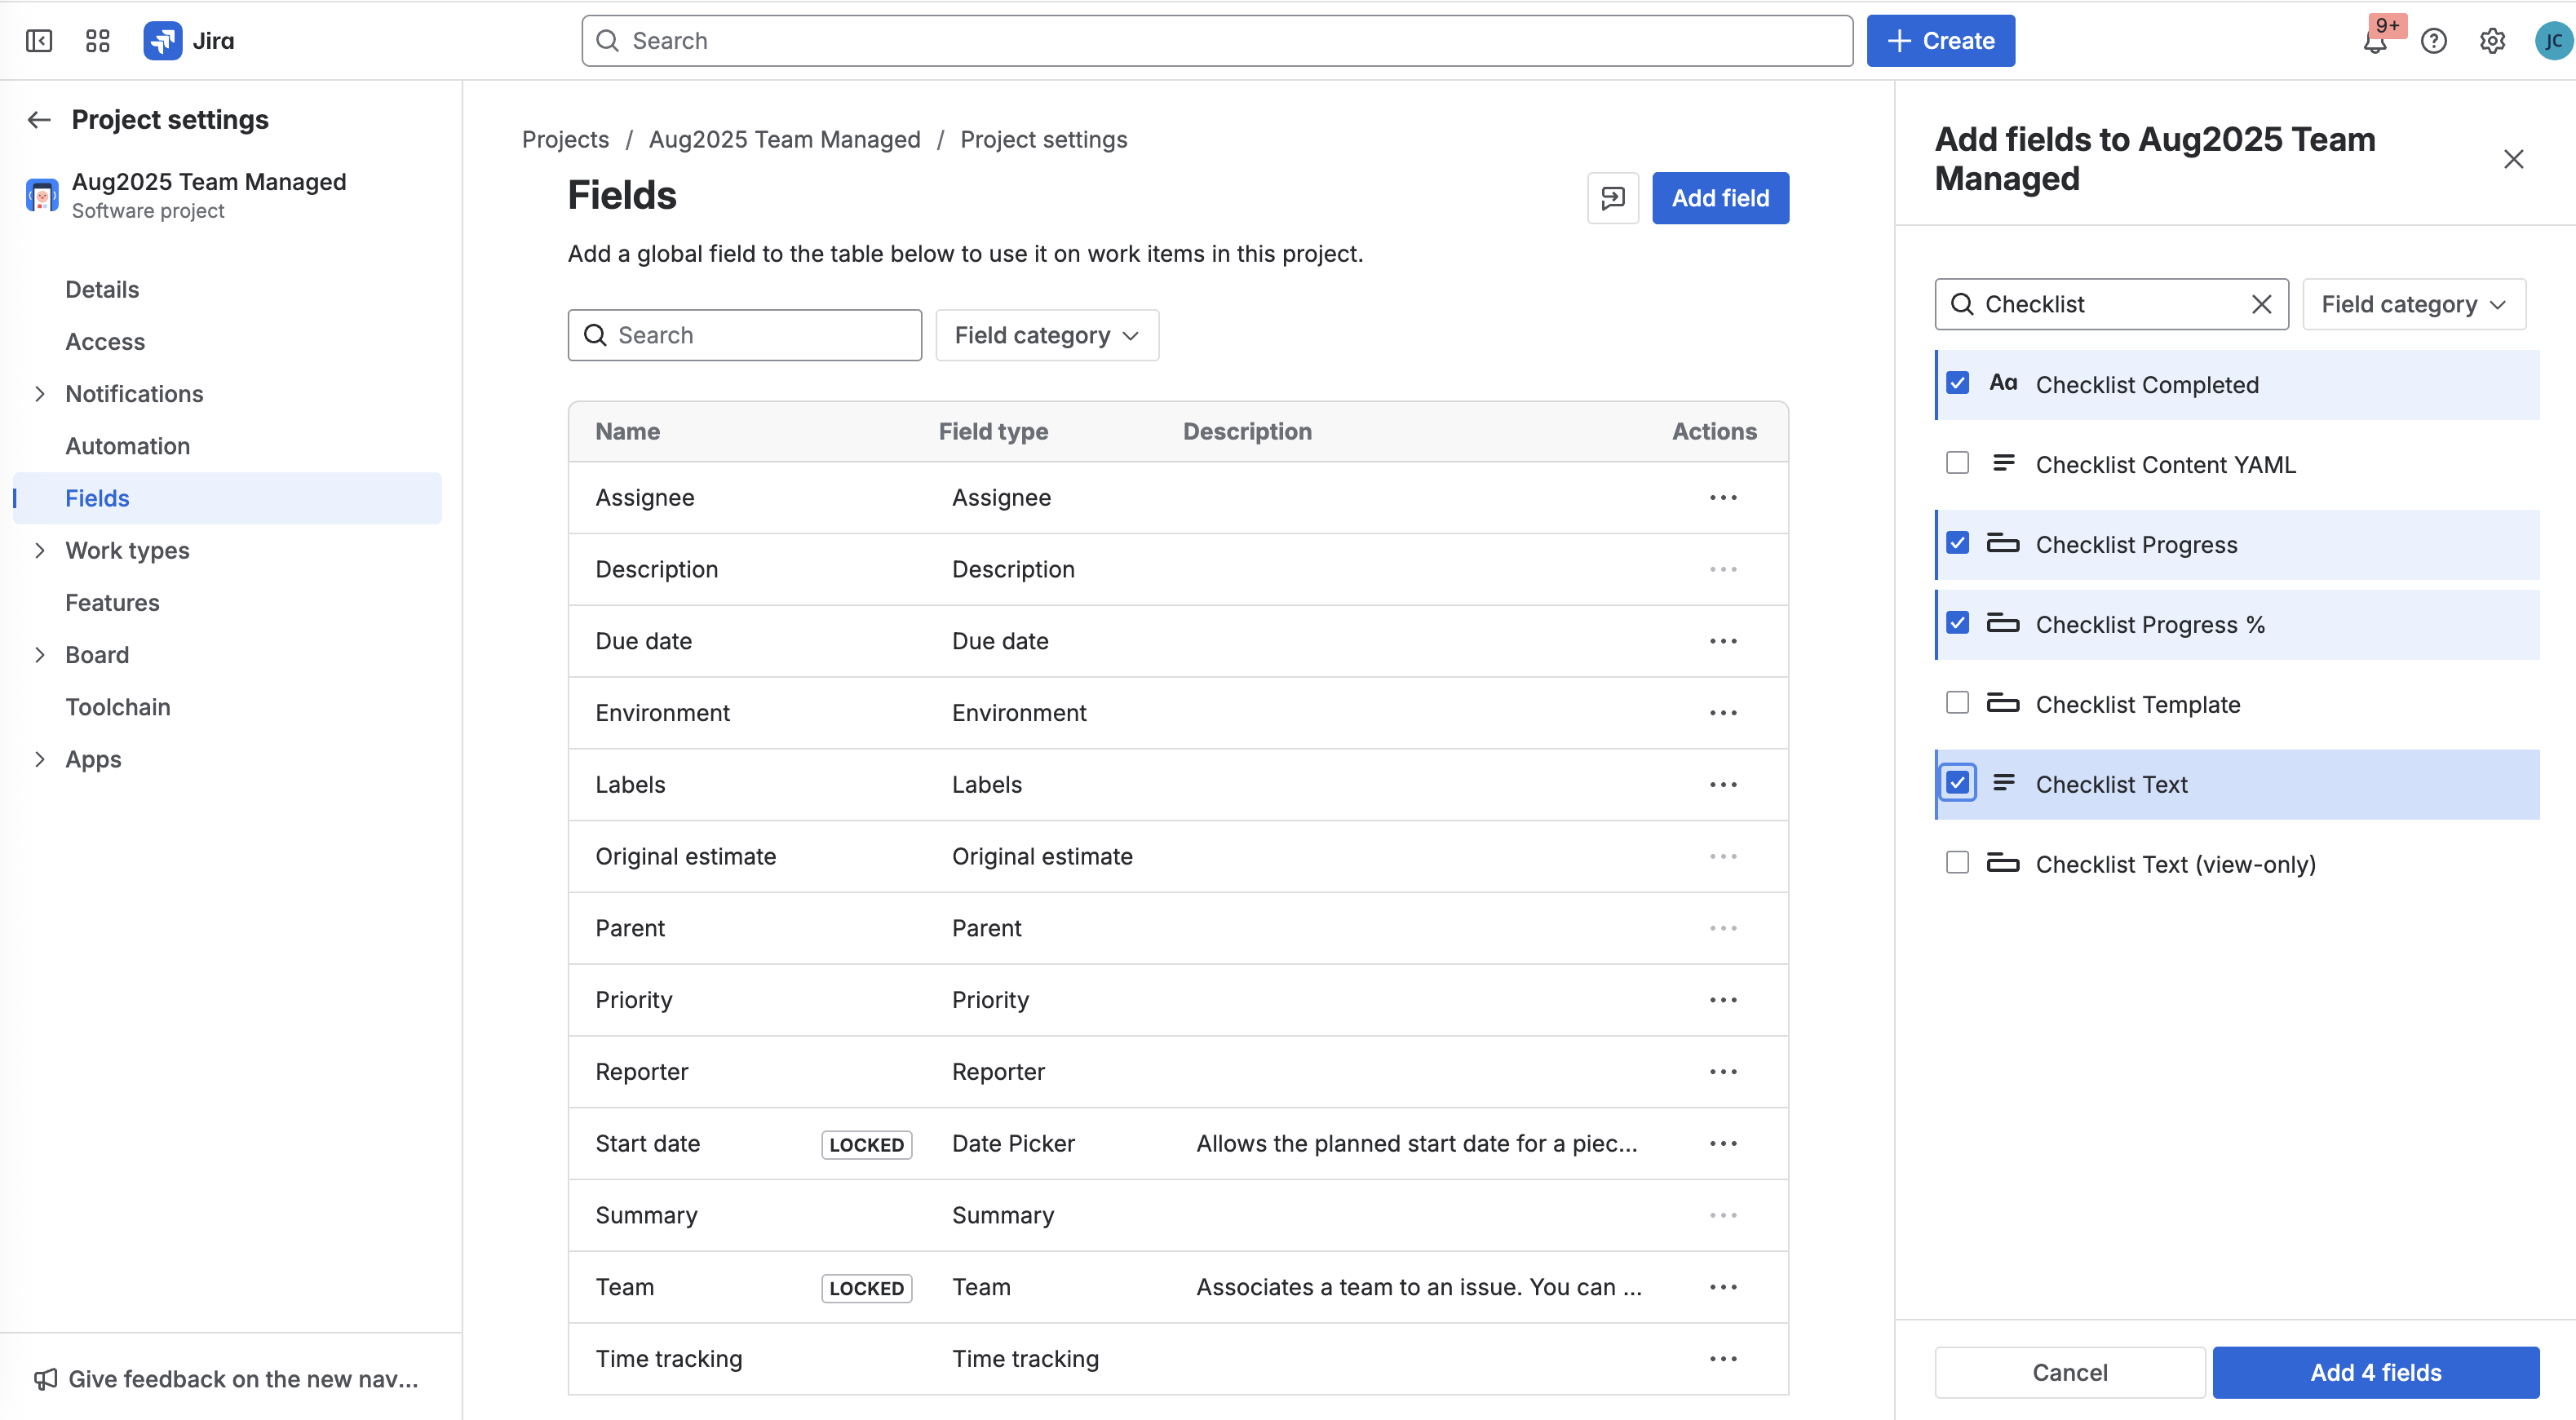Check the Checklist Content YAML checkbox
Viewport: 2576px width, 1420px height.
[1957, 463]
